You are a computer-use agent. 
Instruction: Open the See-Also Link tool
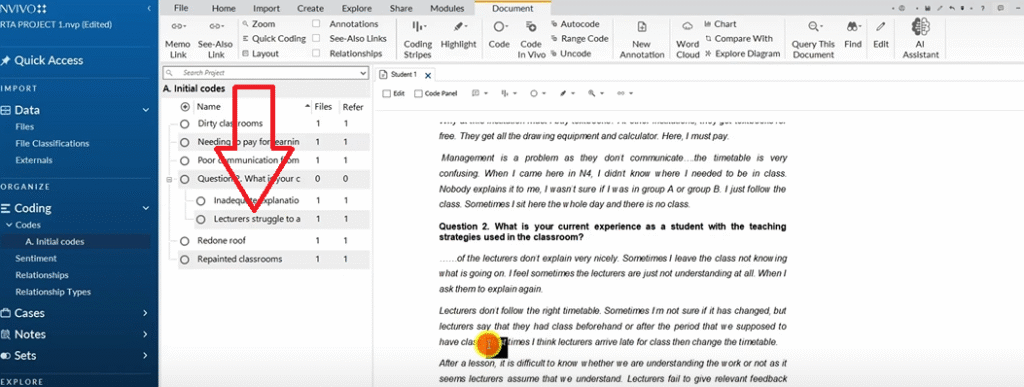pyautogui.click(x=216, y=40)
